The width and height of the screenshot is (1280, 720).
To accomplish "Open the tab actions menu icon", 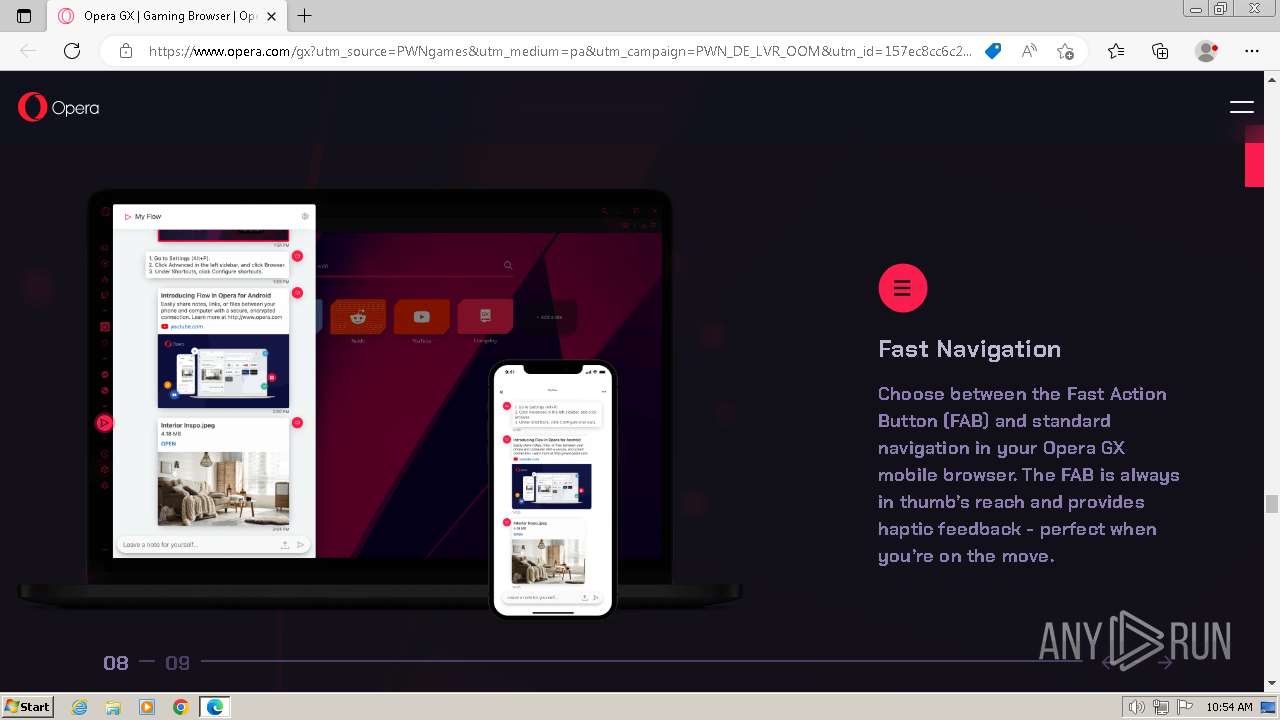I will coord(24,16).
